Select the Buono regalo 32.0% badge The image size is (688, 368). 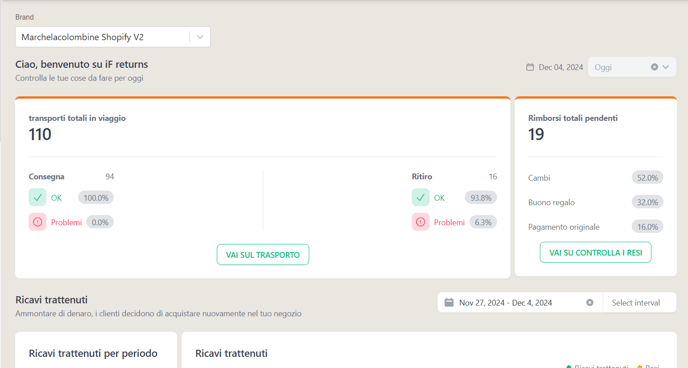[x=648, y=202]
